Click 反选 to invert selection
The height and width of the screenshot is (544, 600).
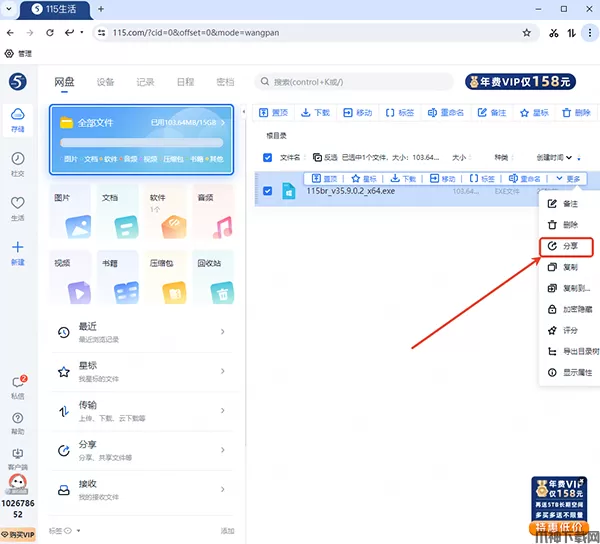pyautogui.click(x=325, y=157)
